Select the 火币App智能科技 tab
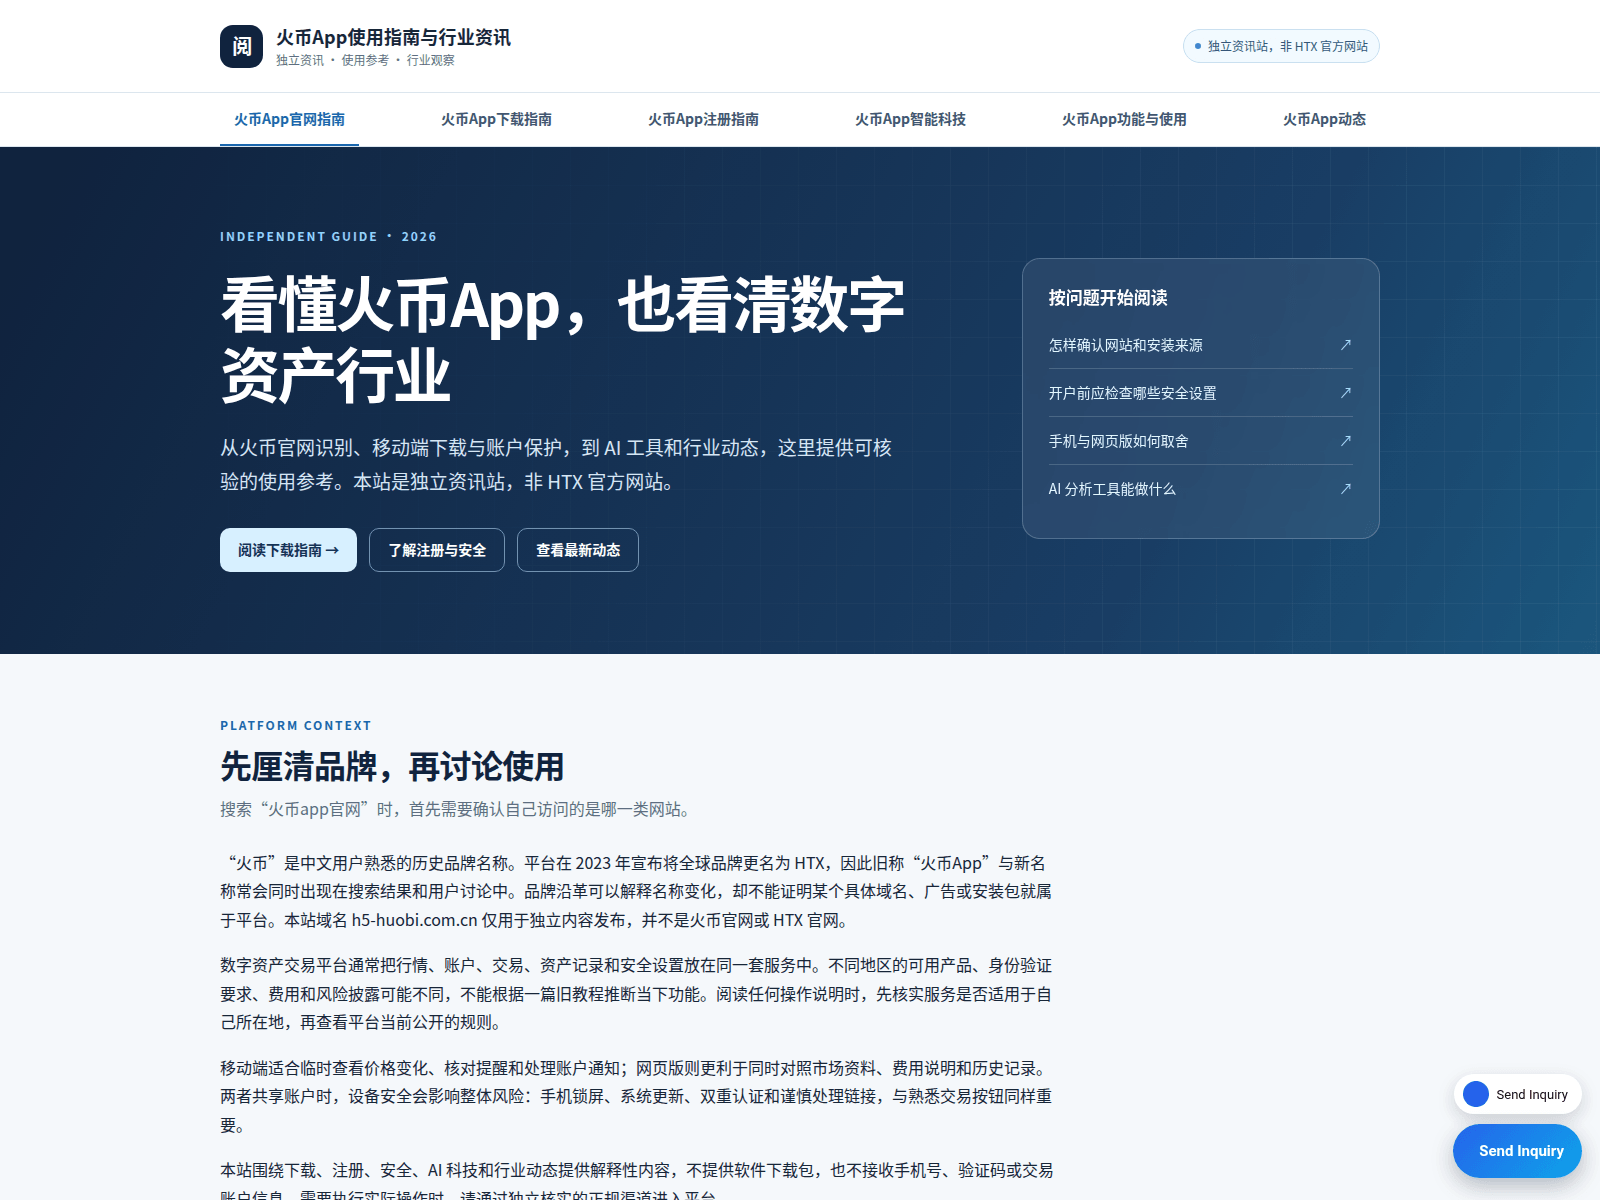The width and height of the screenshot is (1600, 1200). (911, 120)
